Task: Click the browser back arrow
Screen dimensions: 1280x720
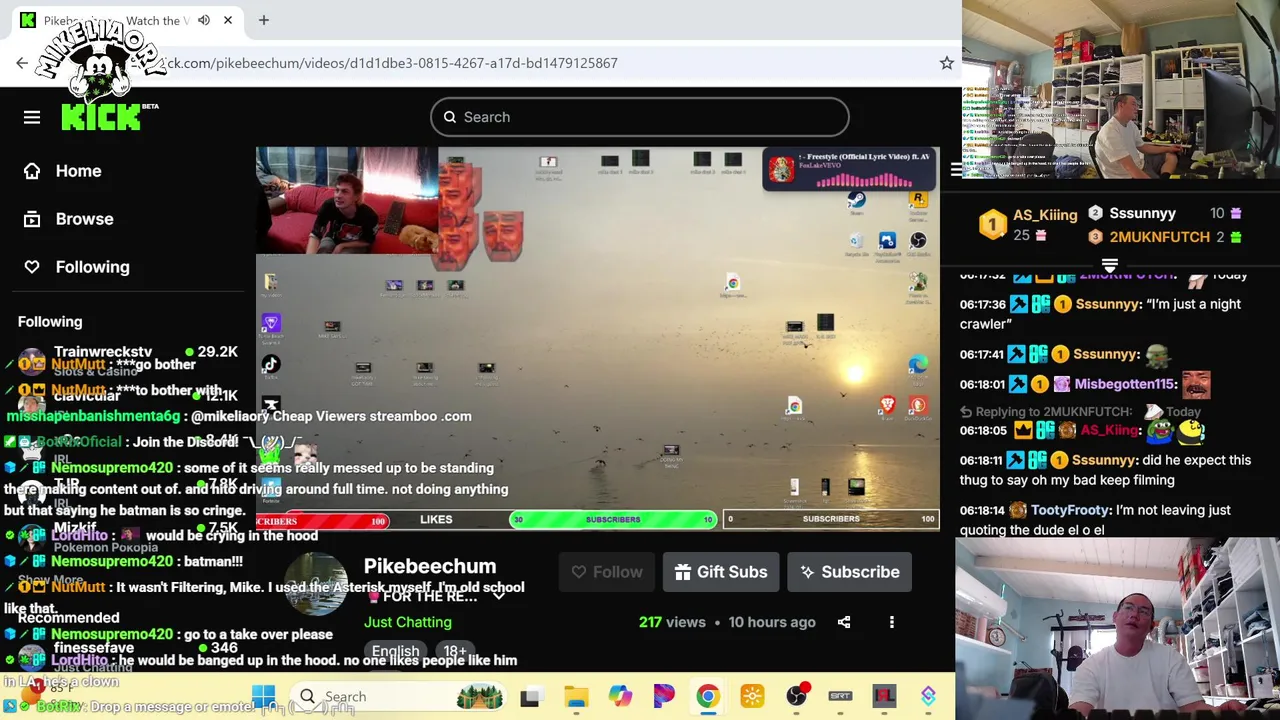Action: click(22, 63)
